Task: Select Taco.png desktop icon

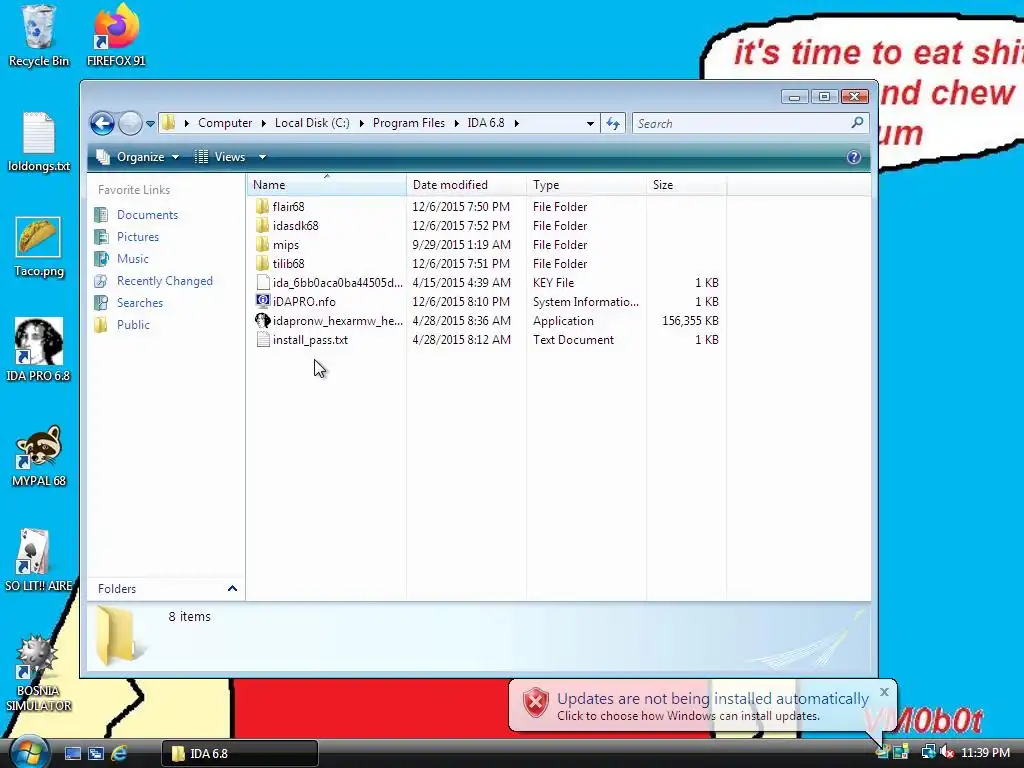Action: coord(39,247)
